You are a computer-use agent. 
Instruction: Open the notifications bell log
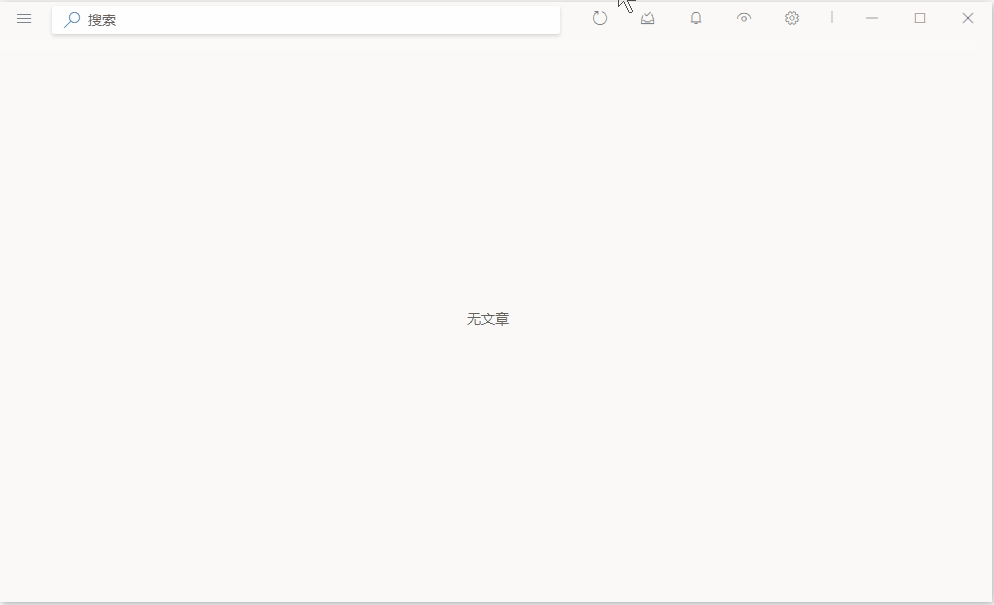click(696, 18)
